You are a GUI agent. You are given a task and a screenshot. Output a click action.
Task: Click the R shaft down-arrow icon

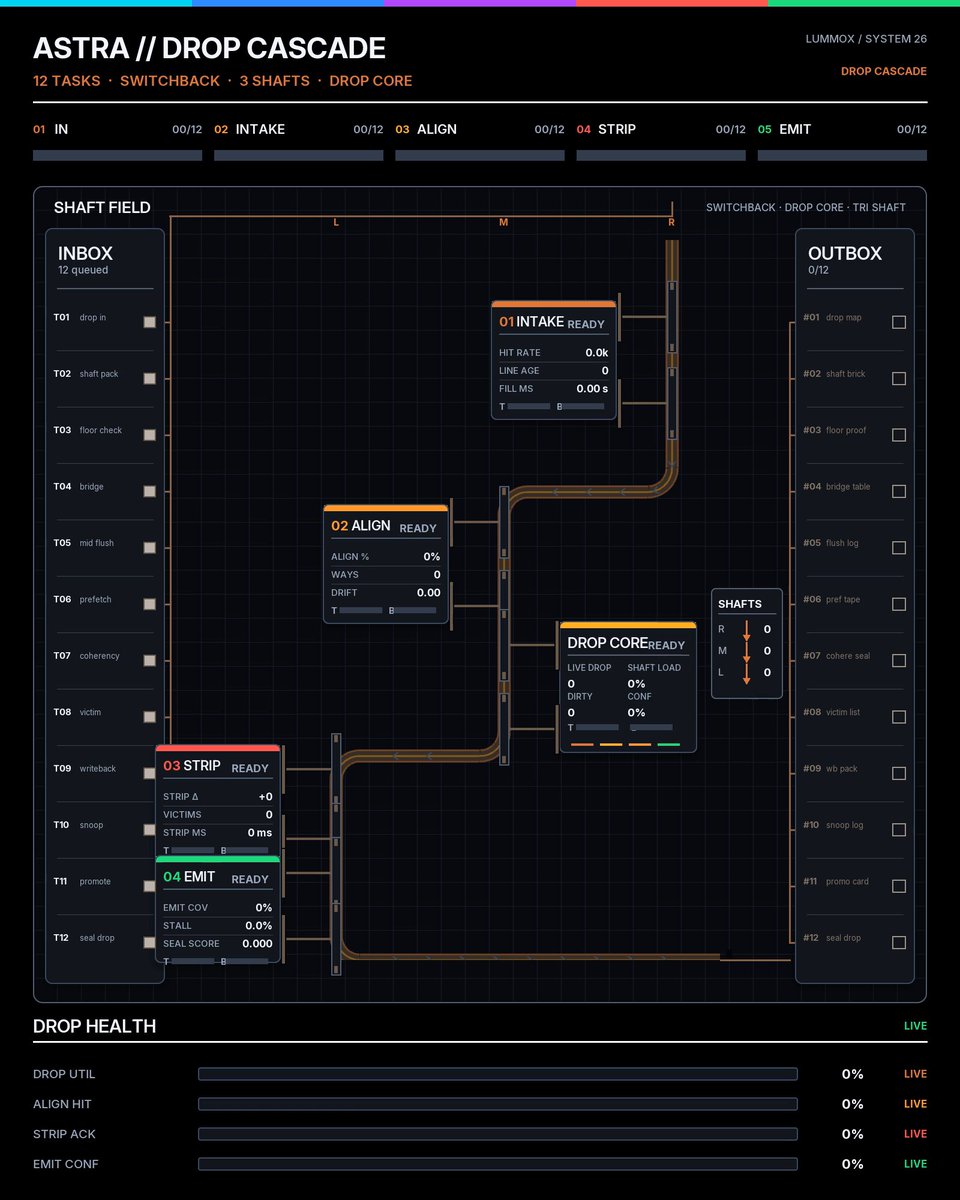pyautogui.click(x=746, y=630)
